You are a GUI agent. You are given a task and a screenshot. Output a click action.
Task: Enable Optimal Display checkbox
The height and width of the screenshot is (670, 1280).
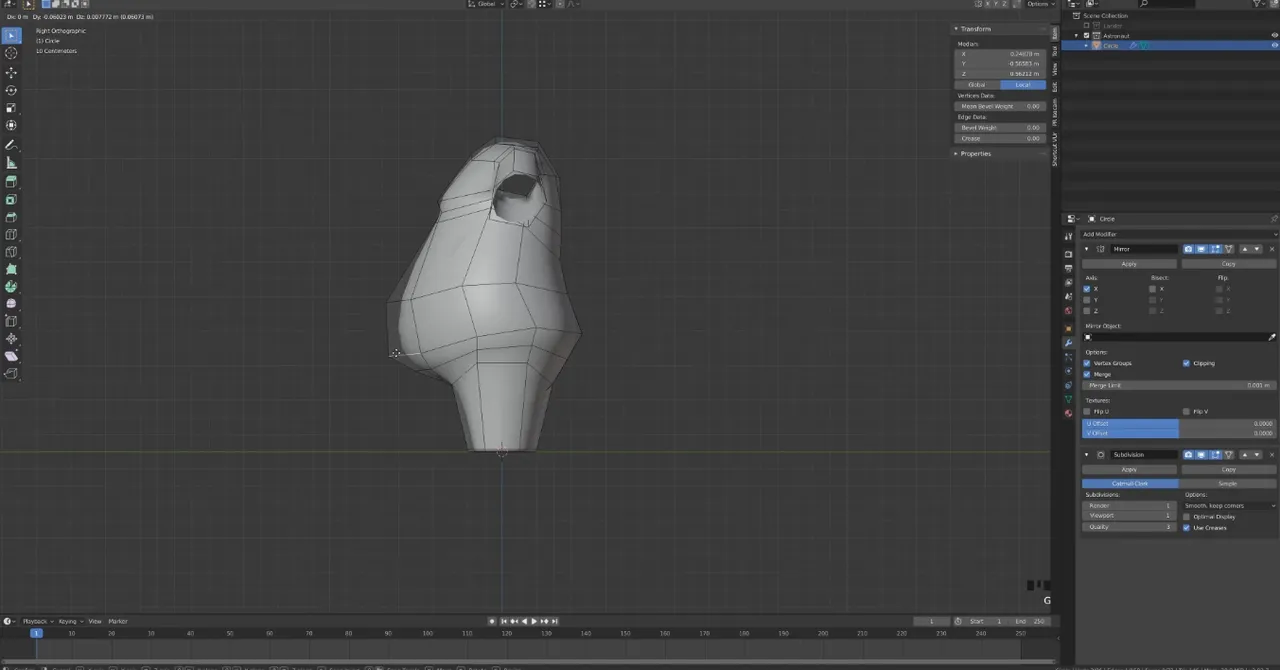pyautogui.click(x=1186, y=517)
